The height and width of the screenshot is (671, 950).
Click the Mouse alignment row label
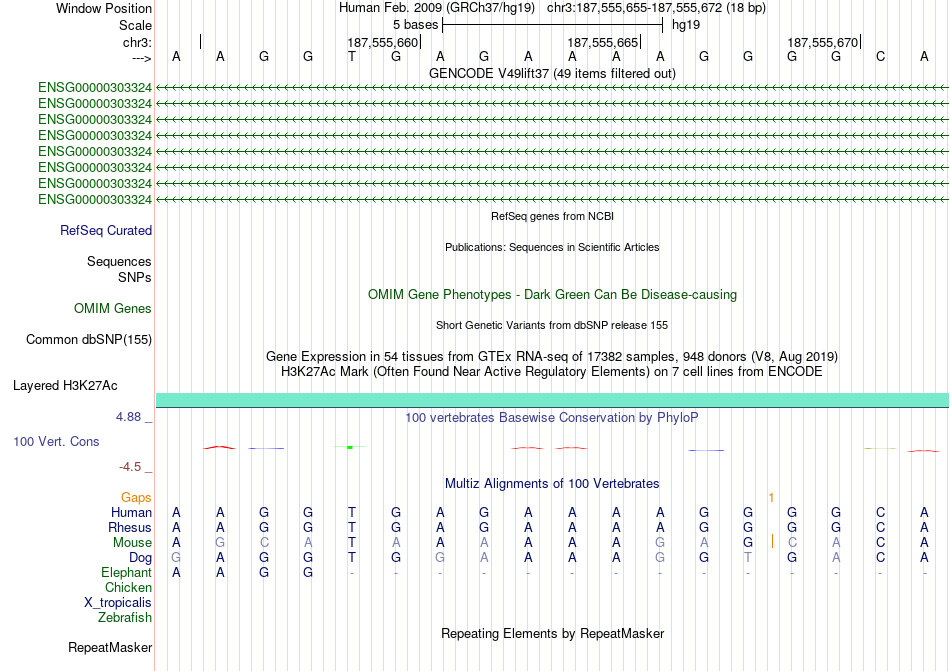coord(132,543)
